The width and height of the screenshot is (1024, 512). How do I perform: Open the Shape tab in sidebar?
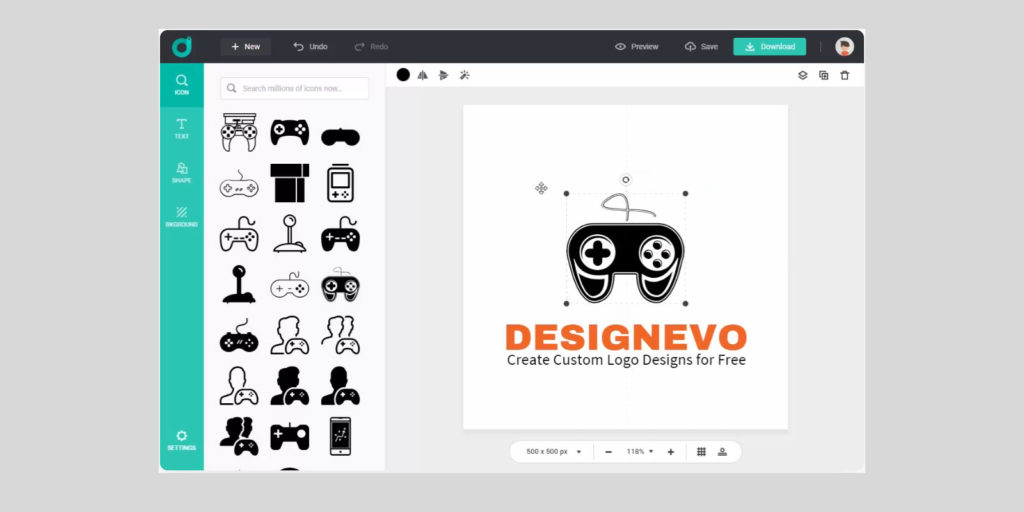[181, 172]
